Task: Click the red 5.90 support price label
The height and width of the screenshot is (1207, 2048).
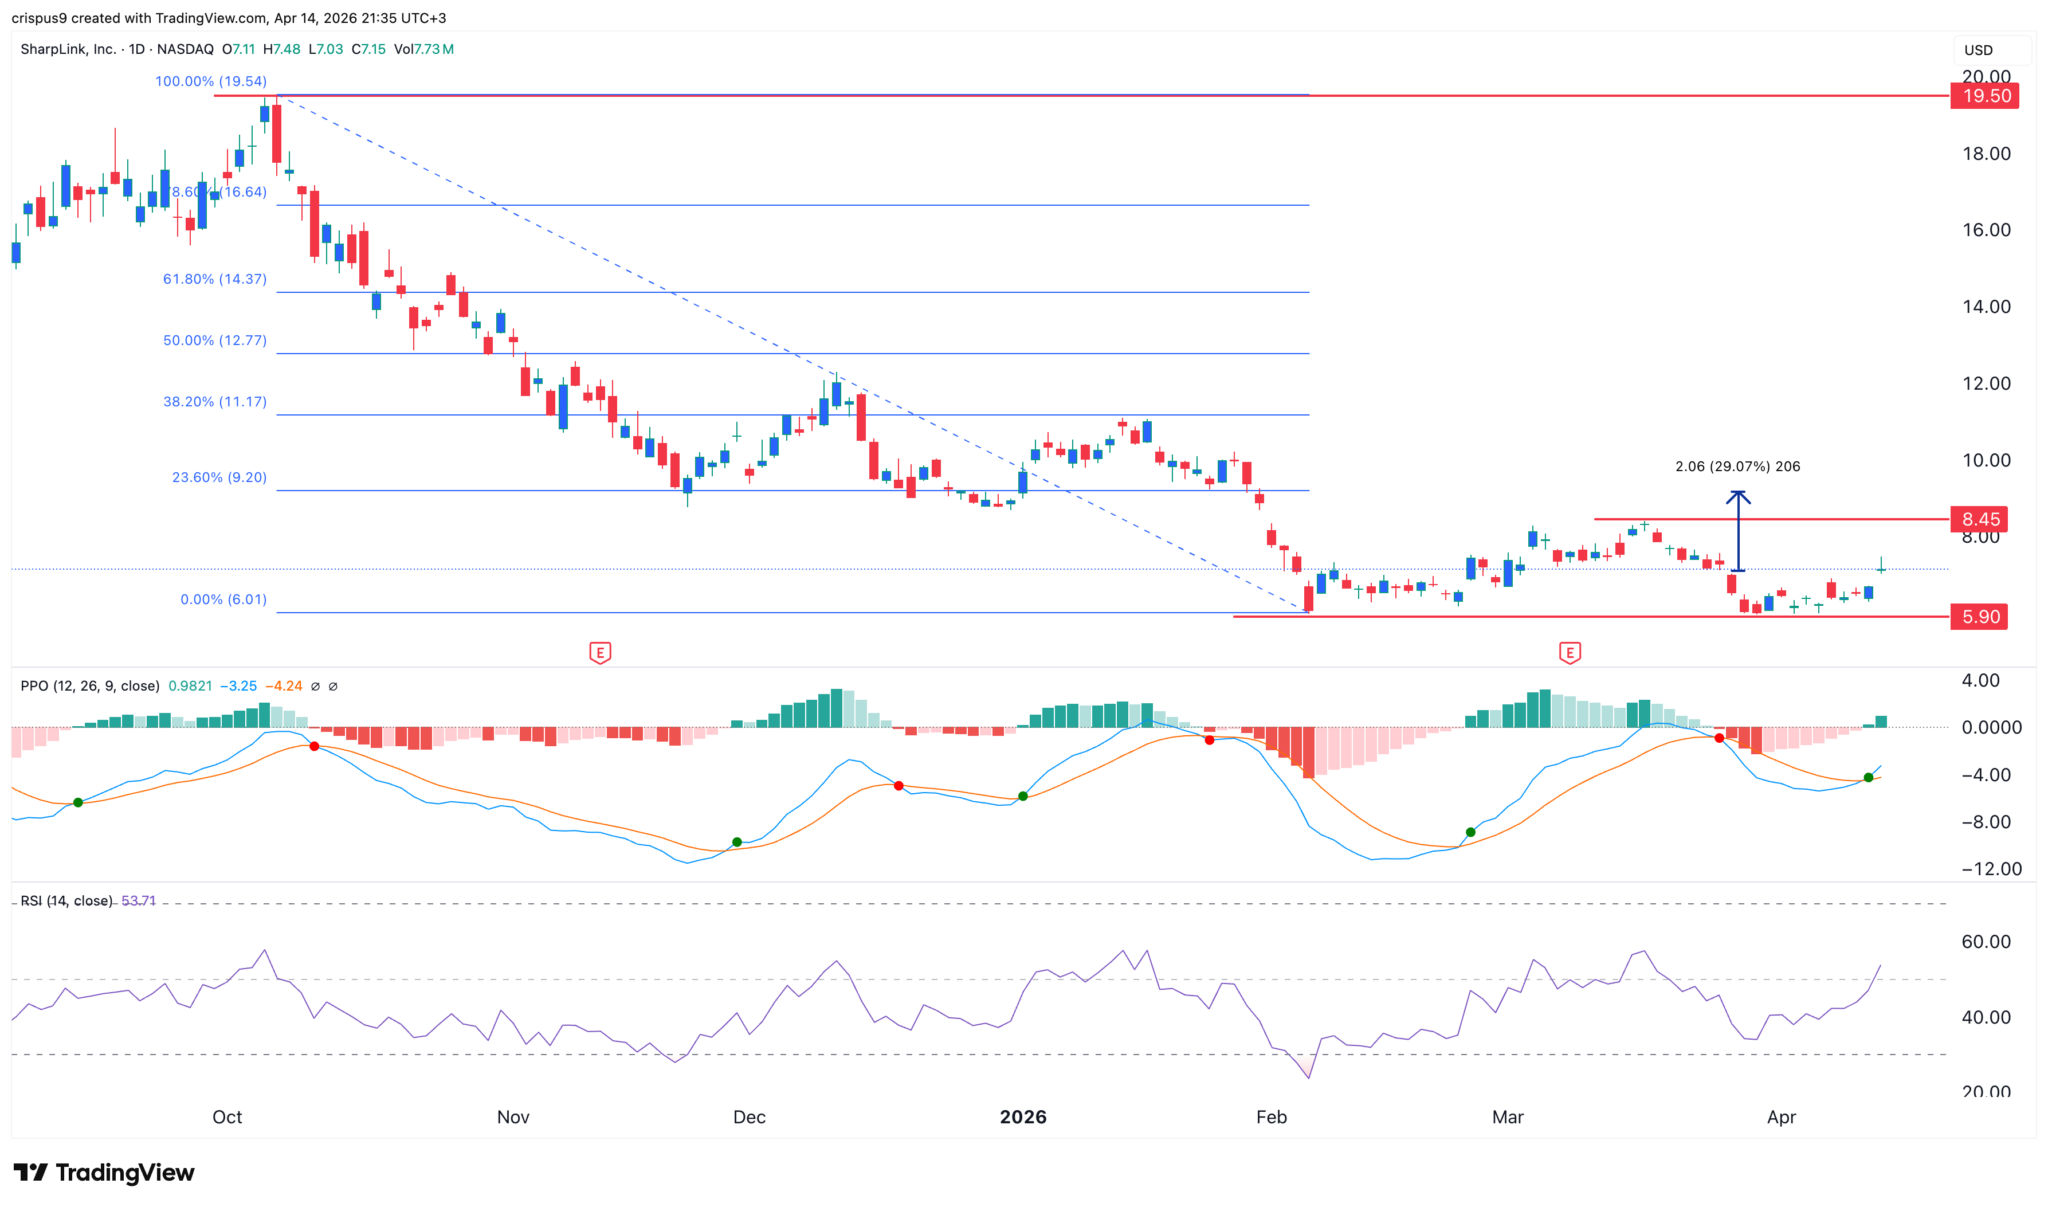Action: (1980, 617)
